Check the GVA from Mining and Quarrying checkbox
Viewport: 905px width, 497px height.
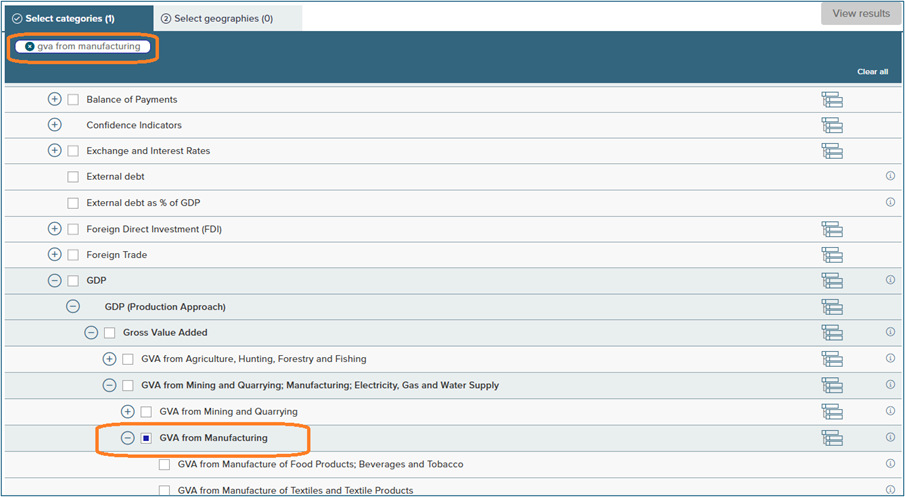[146, 412]
